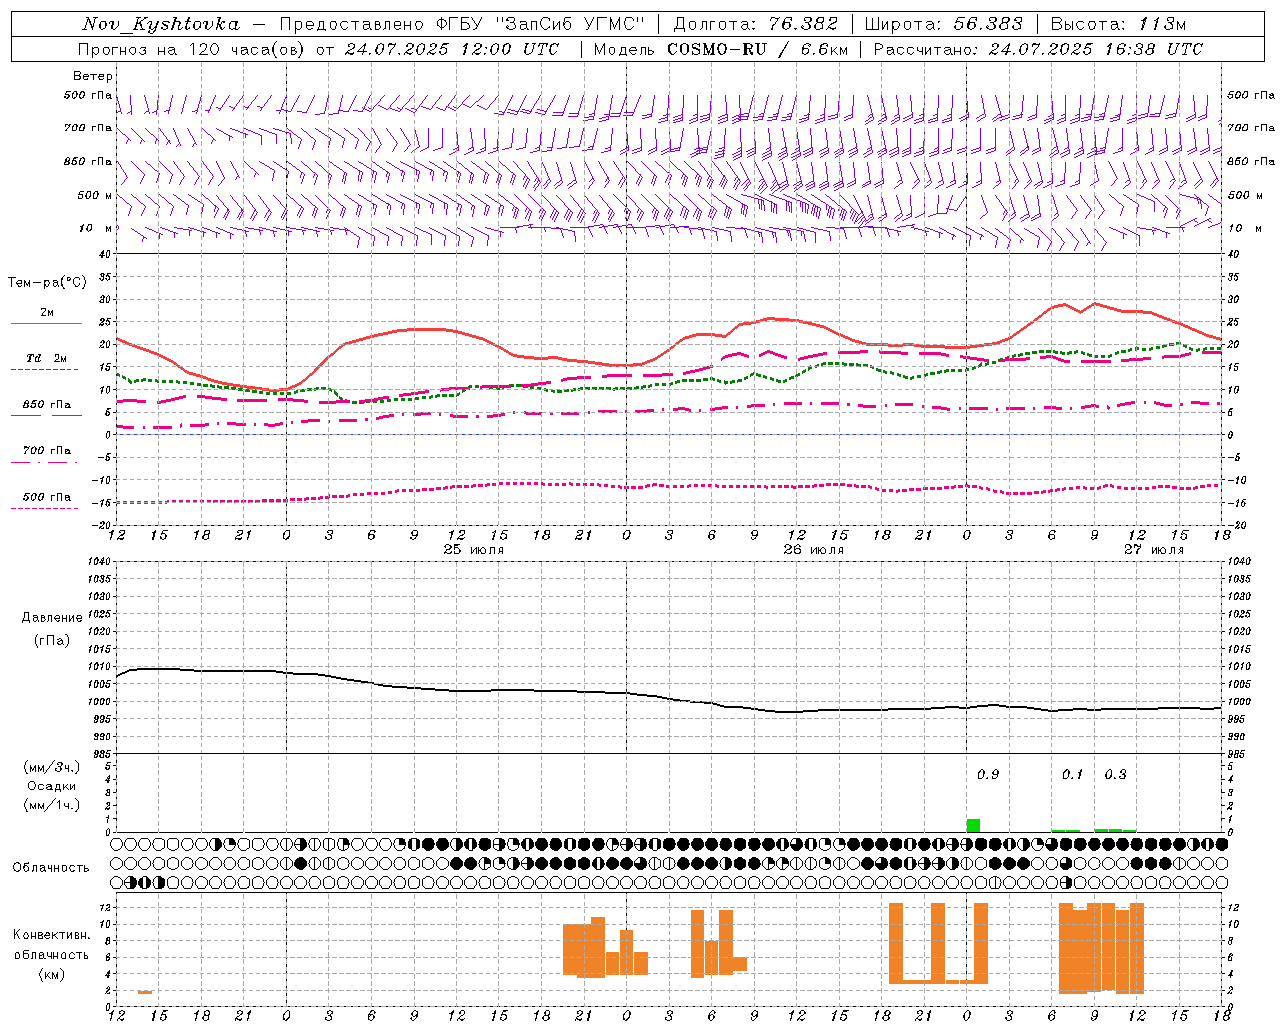Click the model name COSMO-RU / 6.6км
The width and height of the screenshot is (1280, 1024).
(758, 48)
